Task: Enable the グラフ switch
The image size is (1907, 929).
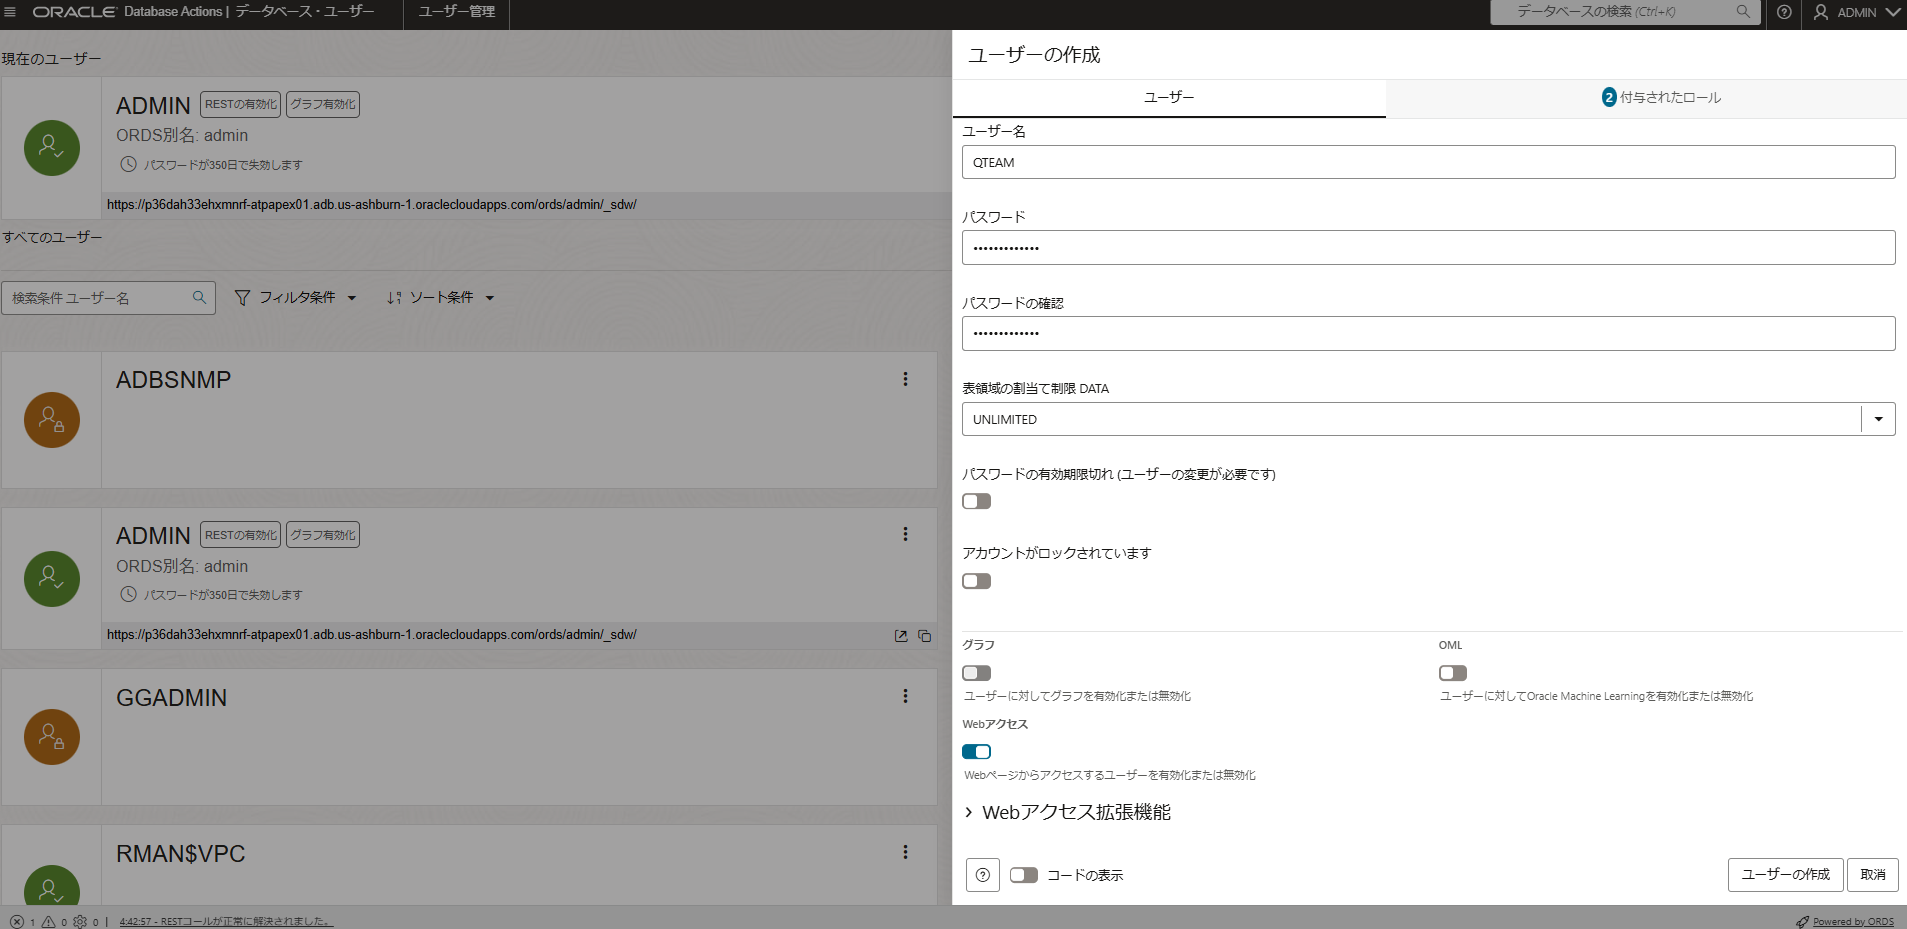Action: 977,673
